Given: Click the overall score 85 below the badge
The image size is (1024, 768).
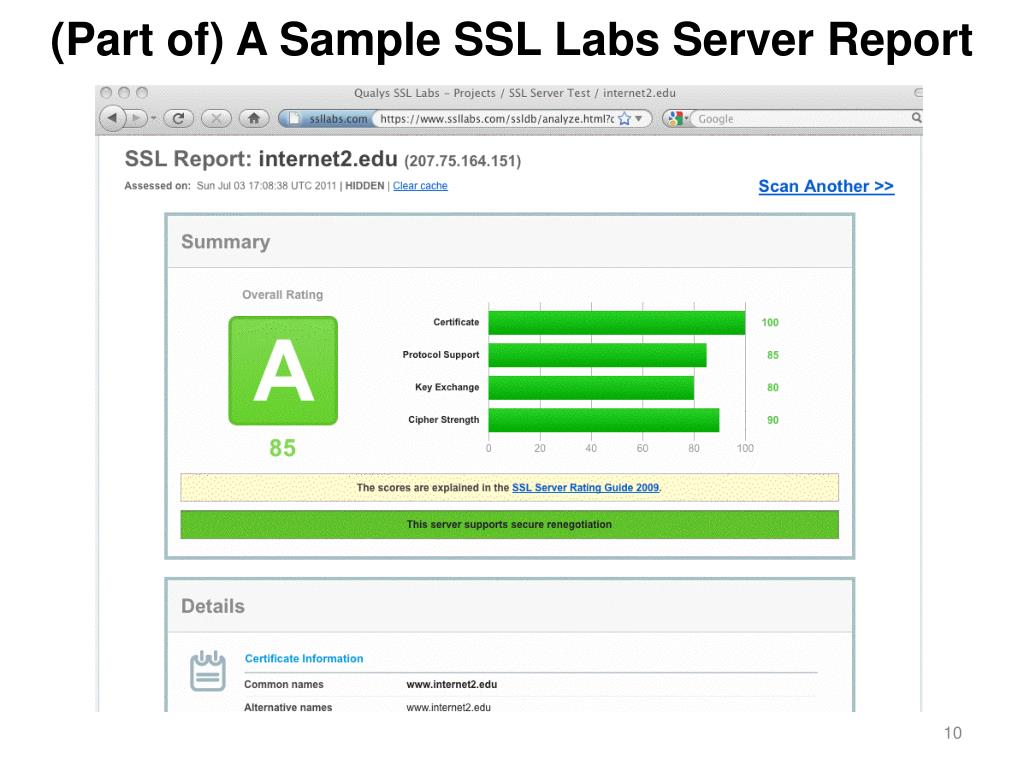Looking at the screenshot, I should point(283,448).
